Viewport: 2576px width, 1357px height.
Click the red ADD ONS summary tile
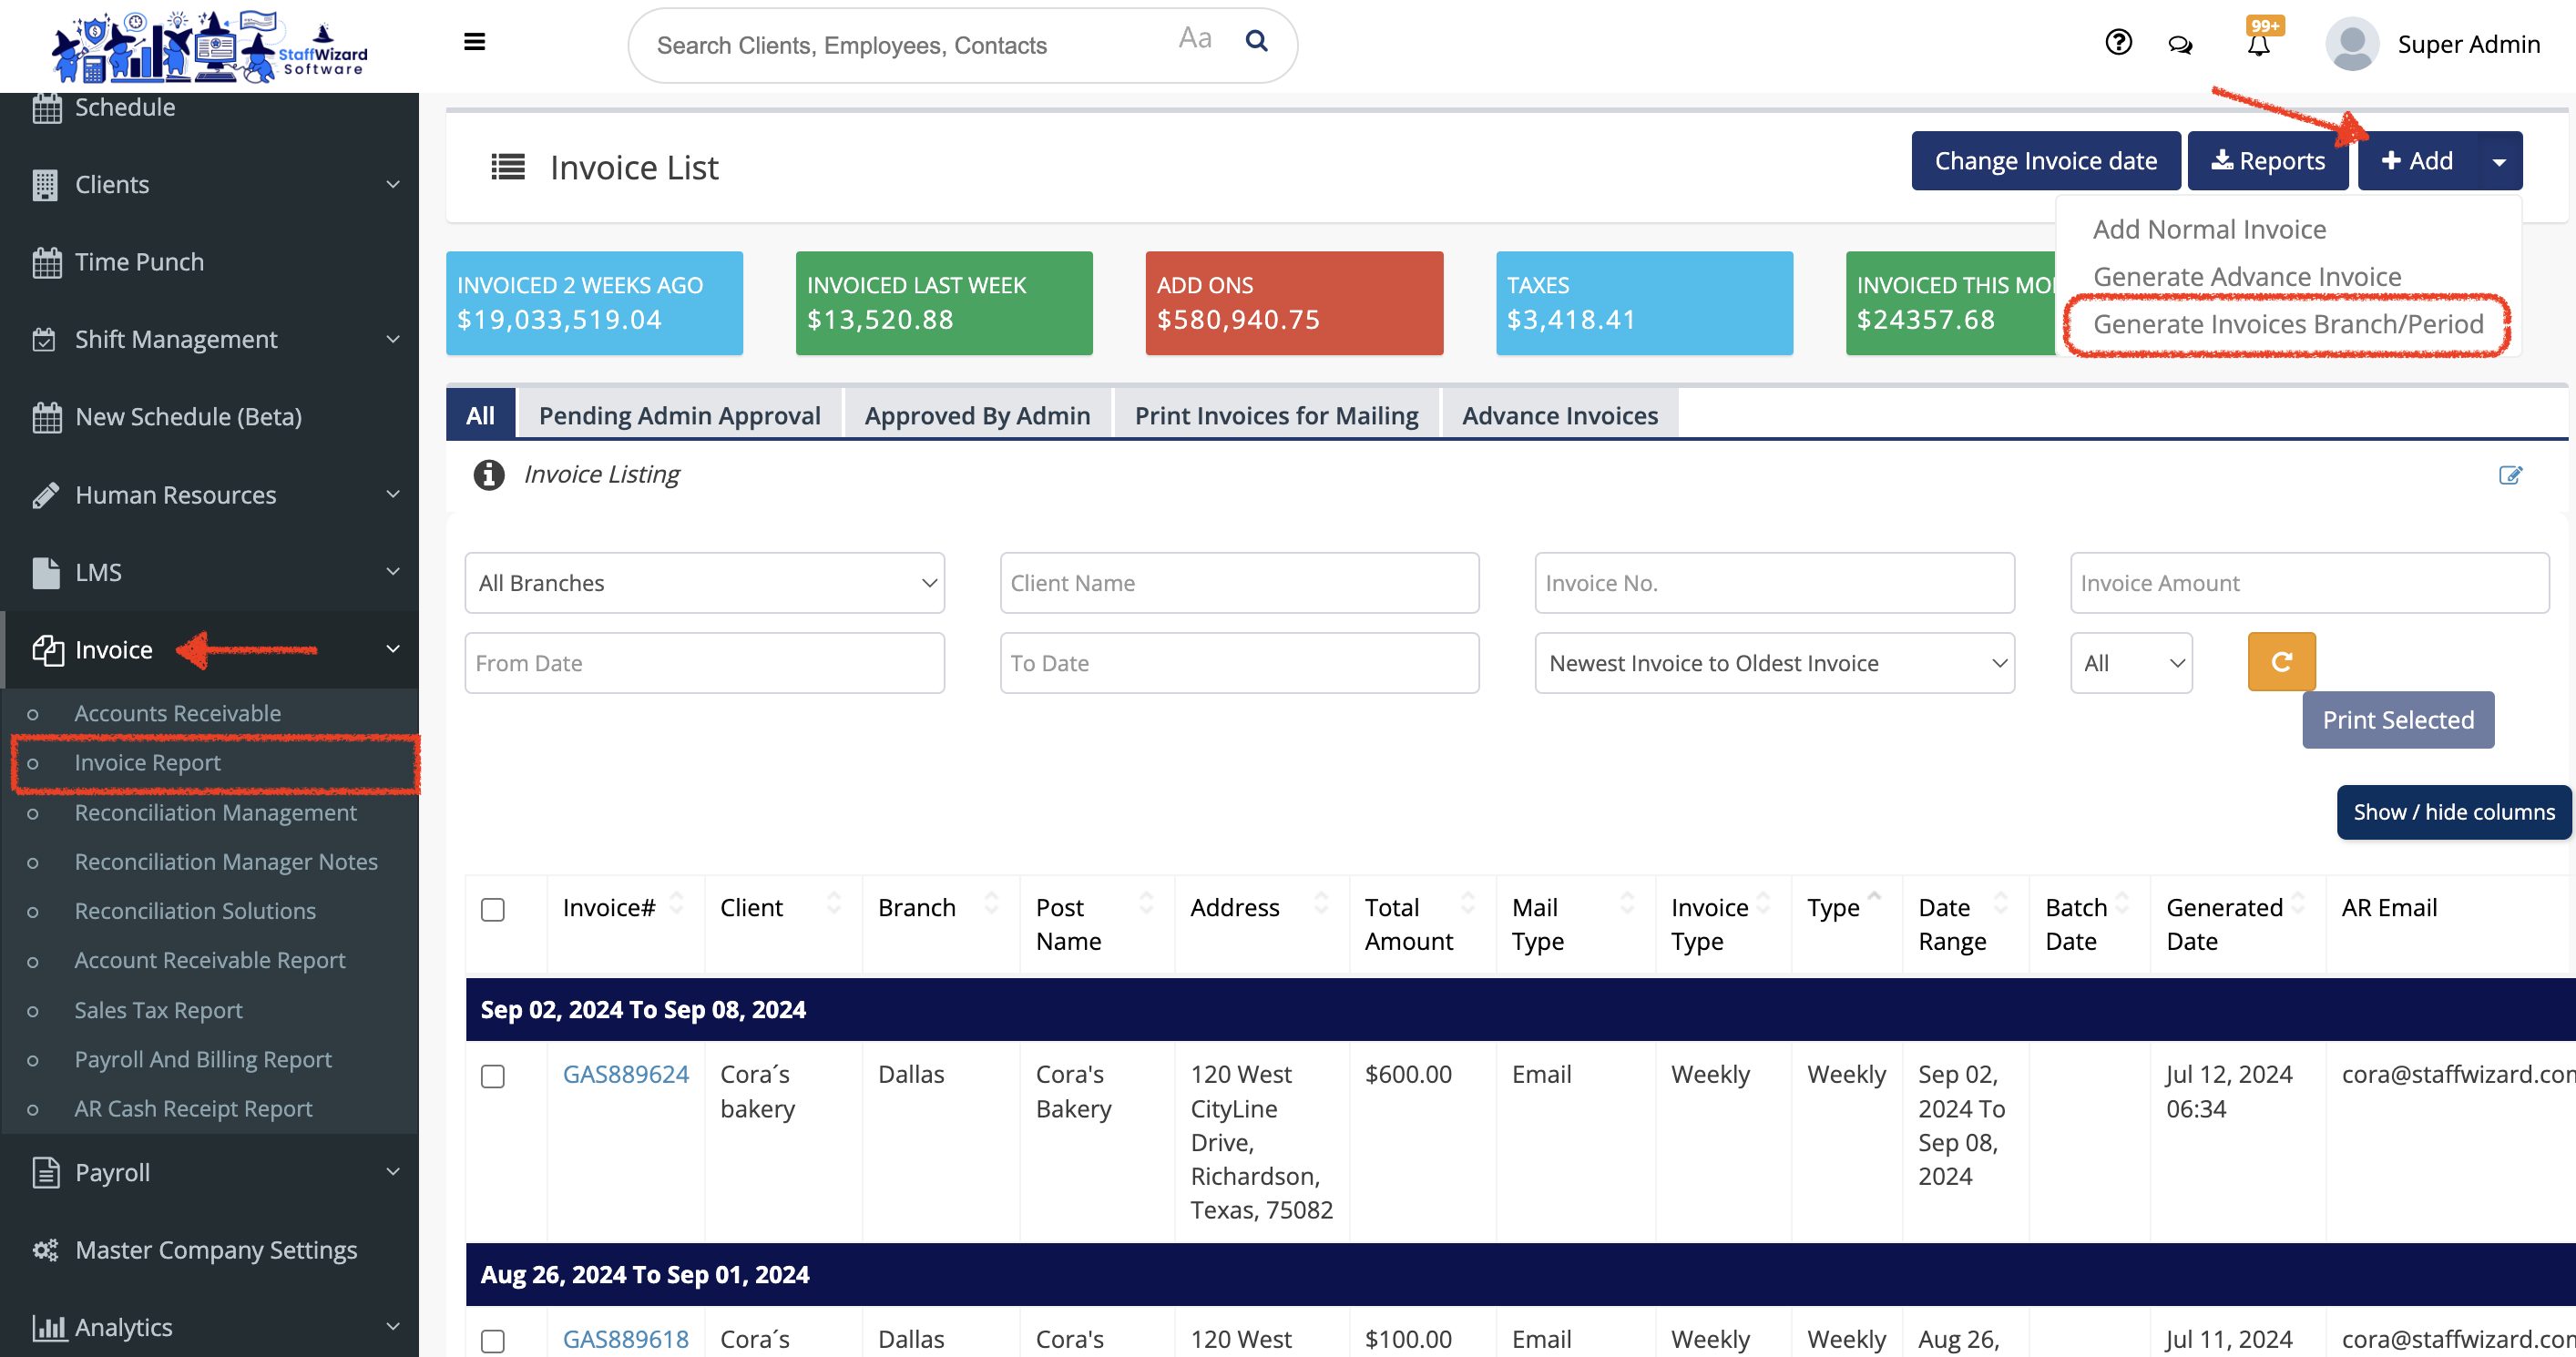pyautogui.click(x=1293, y=303)
